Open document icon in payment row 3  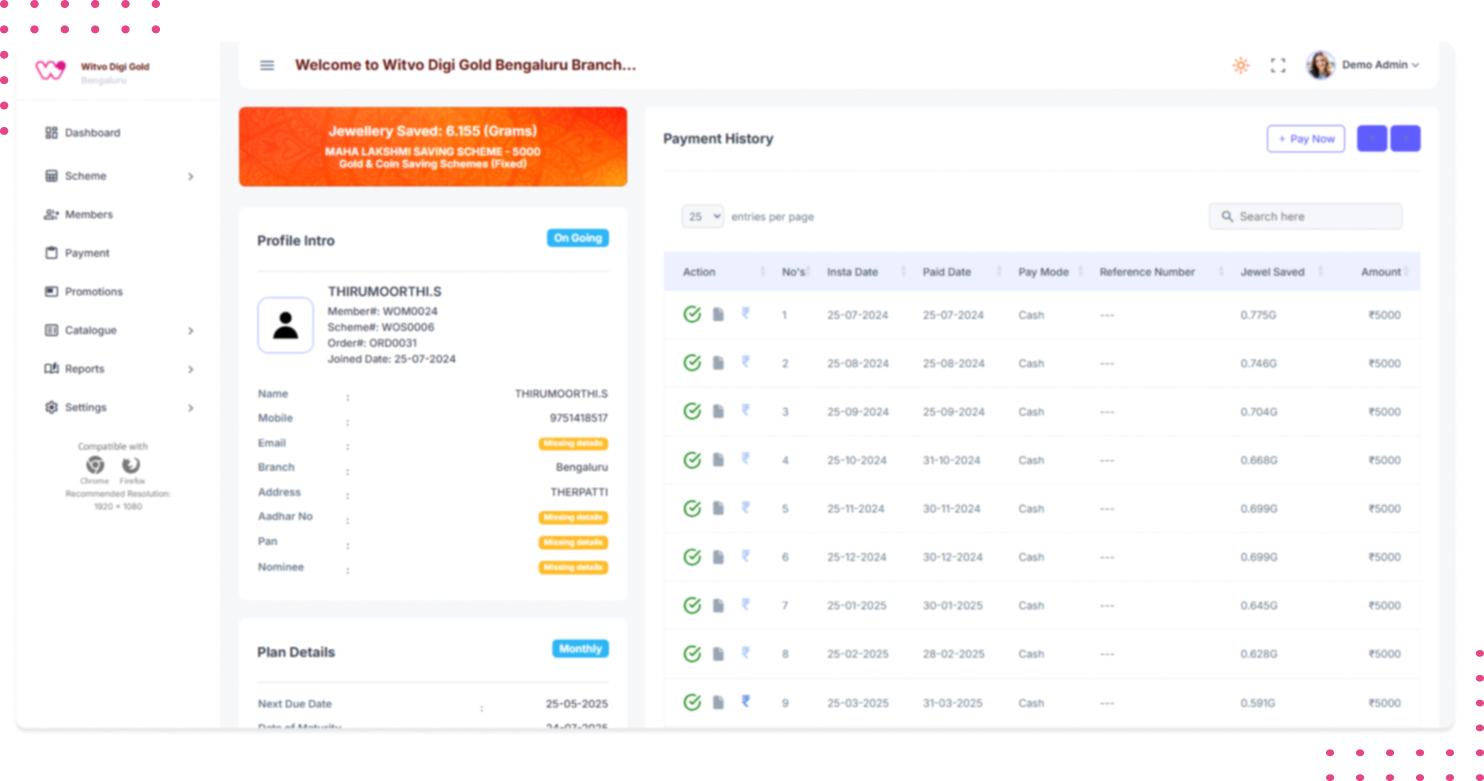[x=718, y=411]
